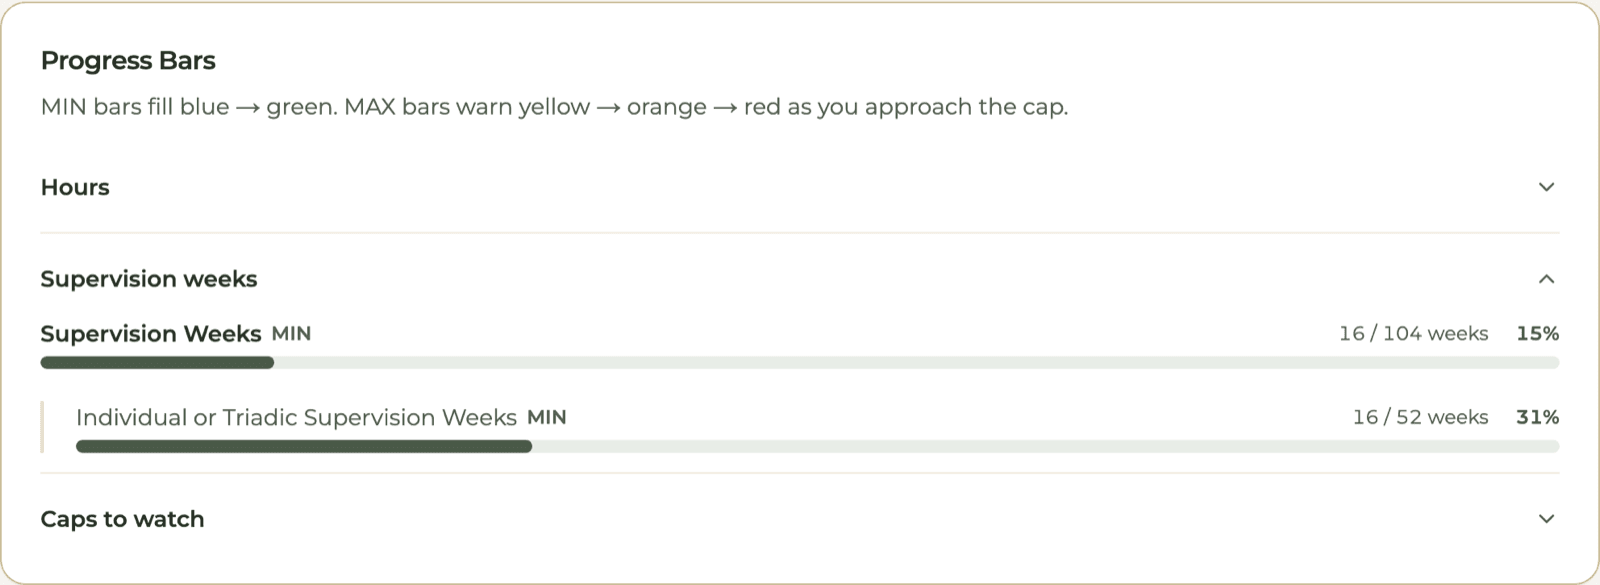Select the Individual or Triadic Supervision Weeks label
1600x585 pixels.
[x=296, y=418]
